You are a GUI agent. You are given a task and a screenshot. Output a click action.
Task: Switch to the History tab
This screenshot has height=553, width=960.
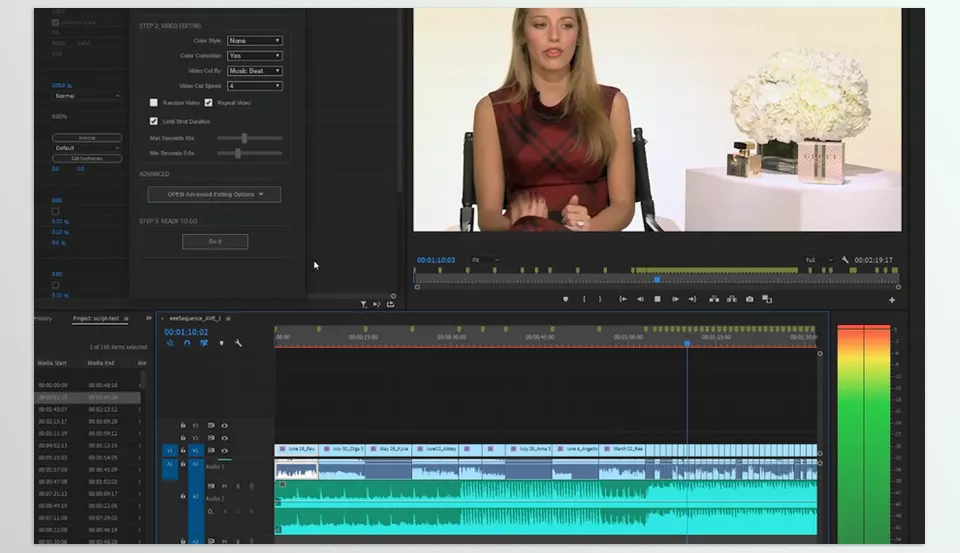43,318
